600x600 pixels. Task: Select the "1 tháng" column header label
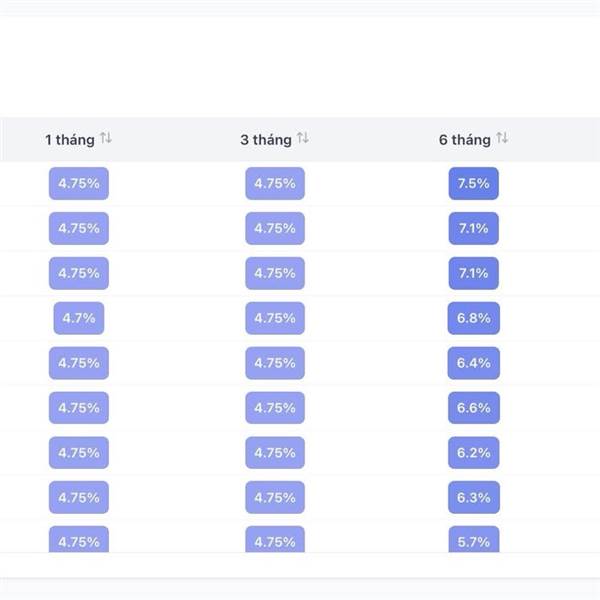pos(70,139)
